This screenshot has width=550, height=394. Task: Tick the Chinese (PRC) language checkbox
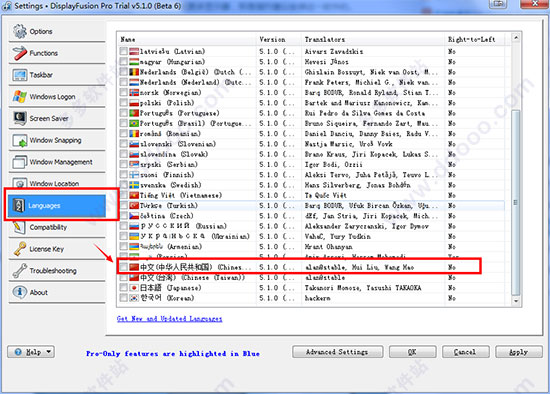123,267
